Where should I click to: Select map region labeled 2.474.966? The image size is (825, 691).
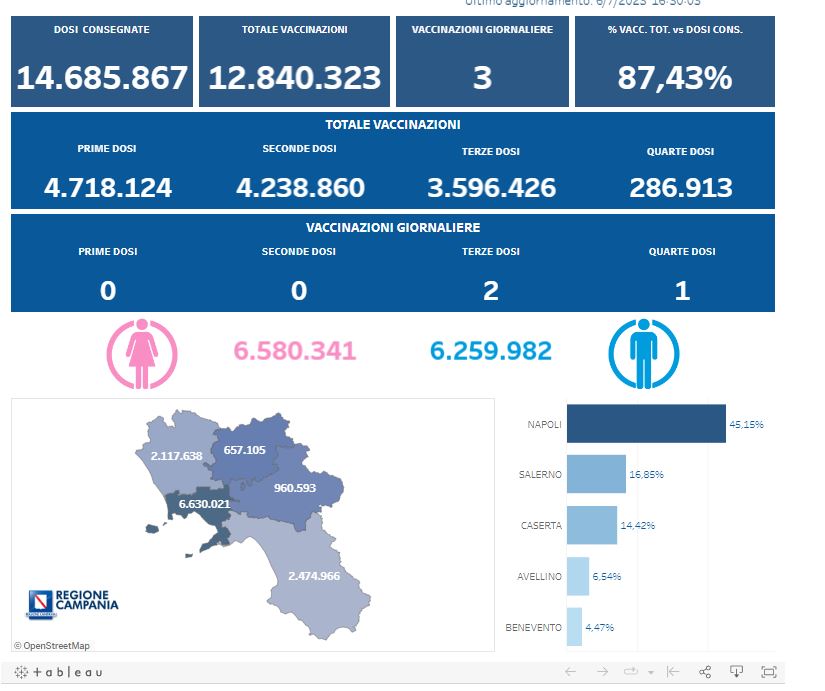(x=313, y=576)
